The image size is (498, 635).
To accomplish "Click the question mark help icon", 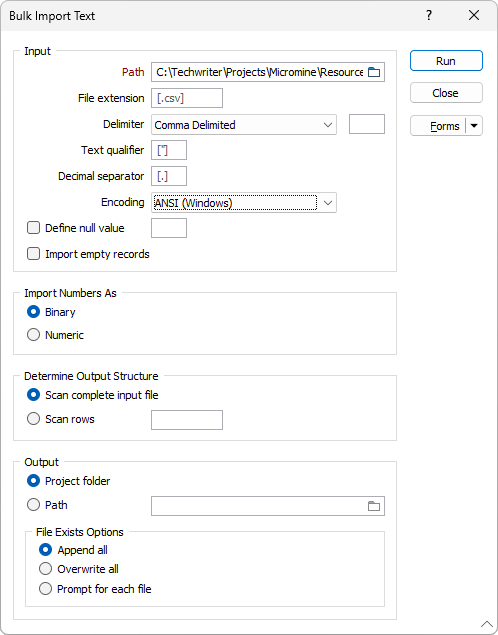I will [429, 15].
